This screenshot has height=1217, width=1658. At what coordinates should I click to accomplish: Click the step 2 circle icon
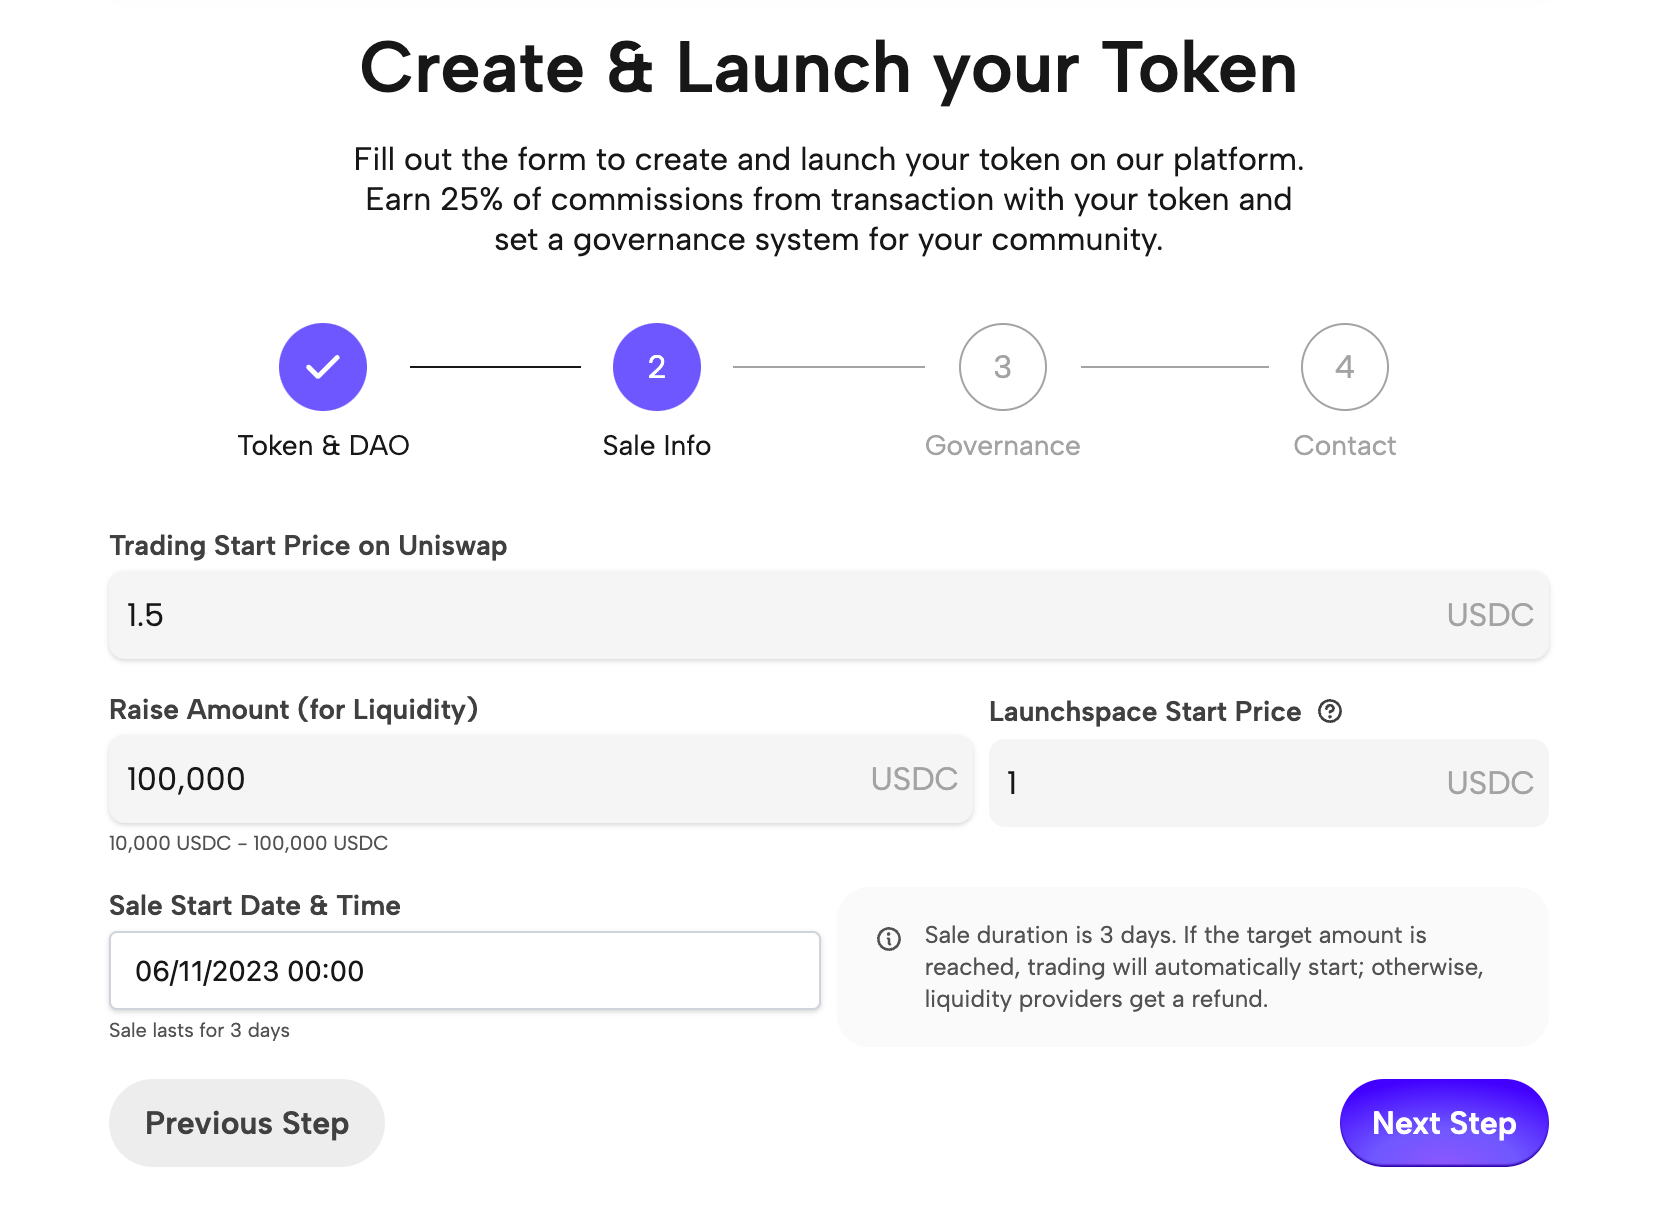coord(656,367)
